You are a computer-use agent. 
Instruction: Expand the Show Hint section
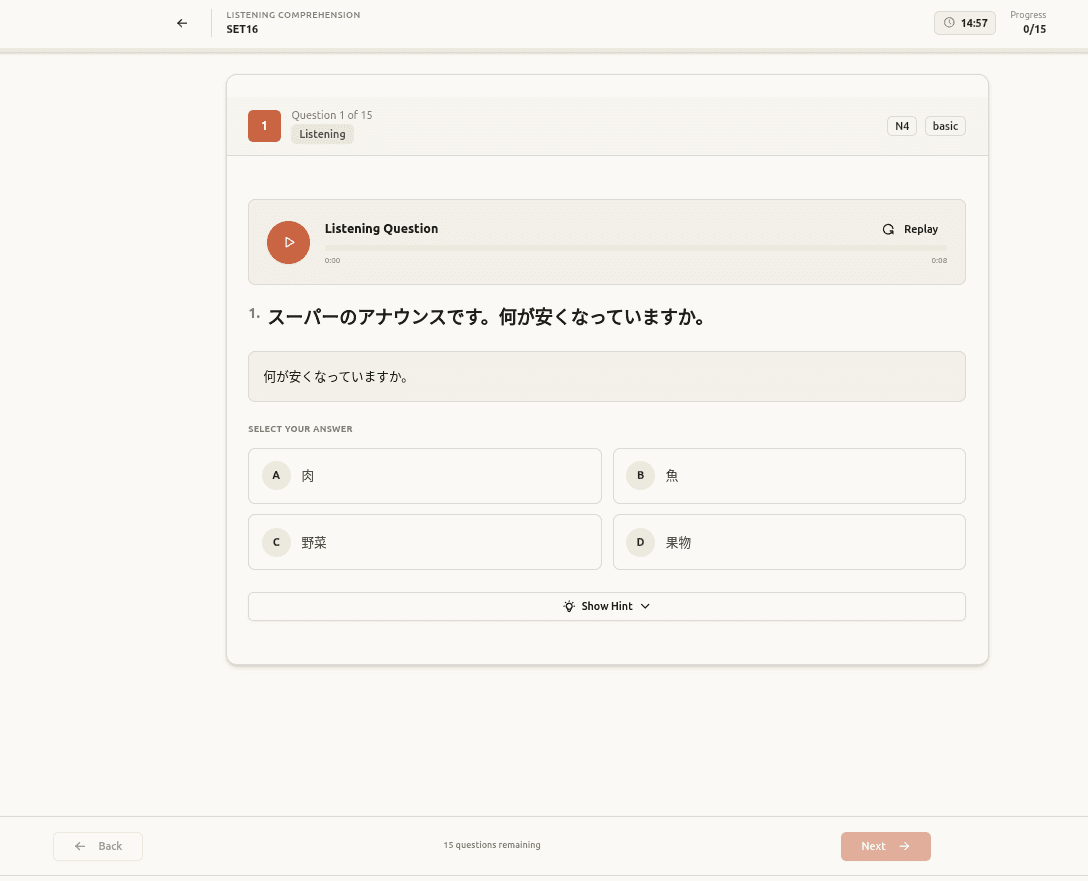(606, 606)
